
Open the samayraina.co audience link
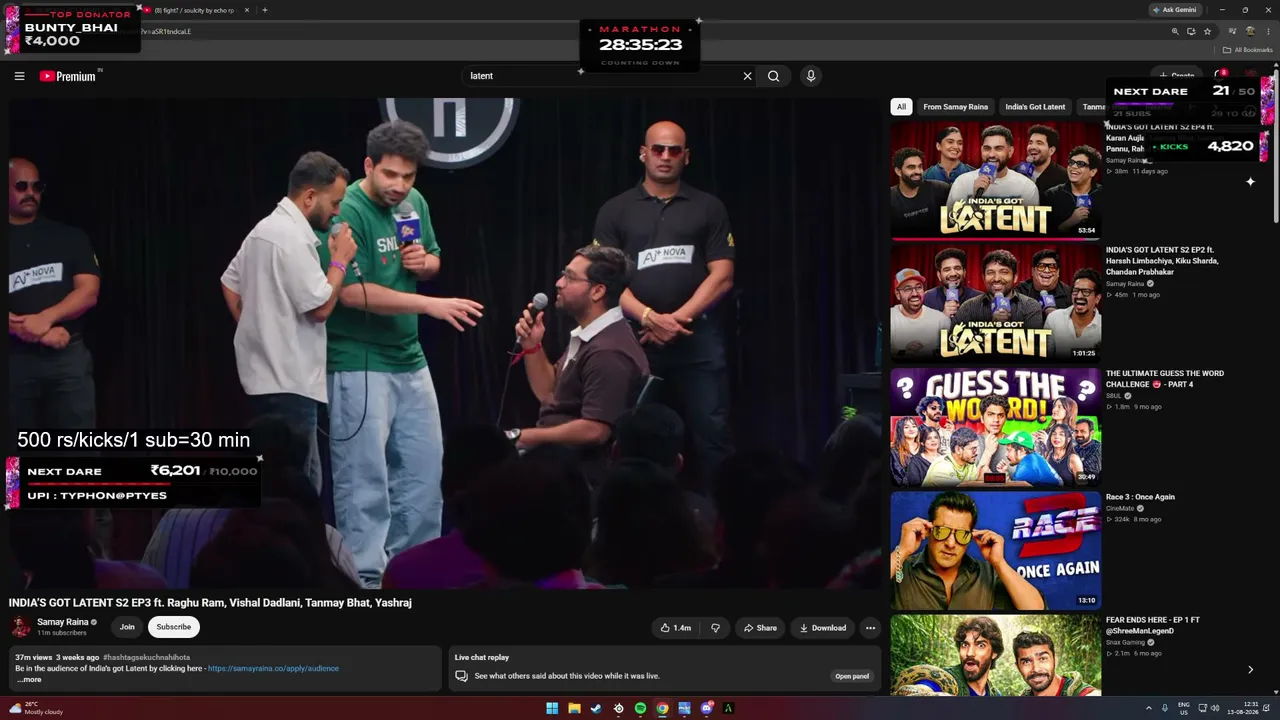click(273, 668)
